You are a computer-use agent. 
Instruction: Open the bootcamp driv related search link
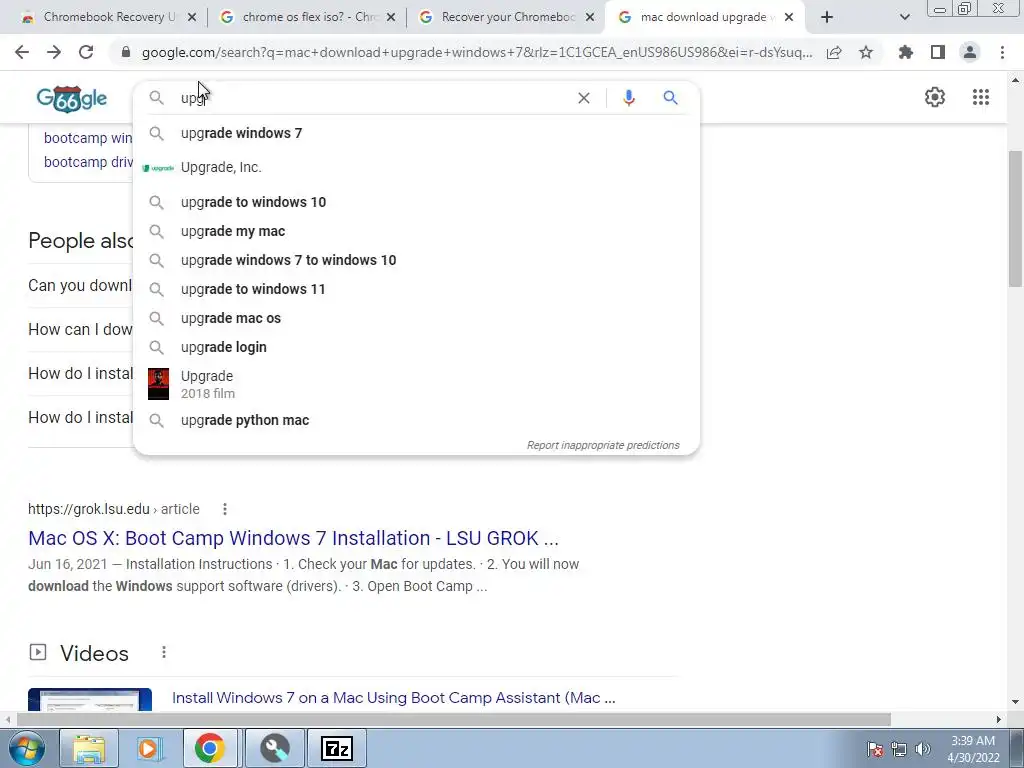[88, 162]
